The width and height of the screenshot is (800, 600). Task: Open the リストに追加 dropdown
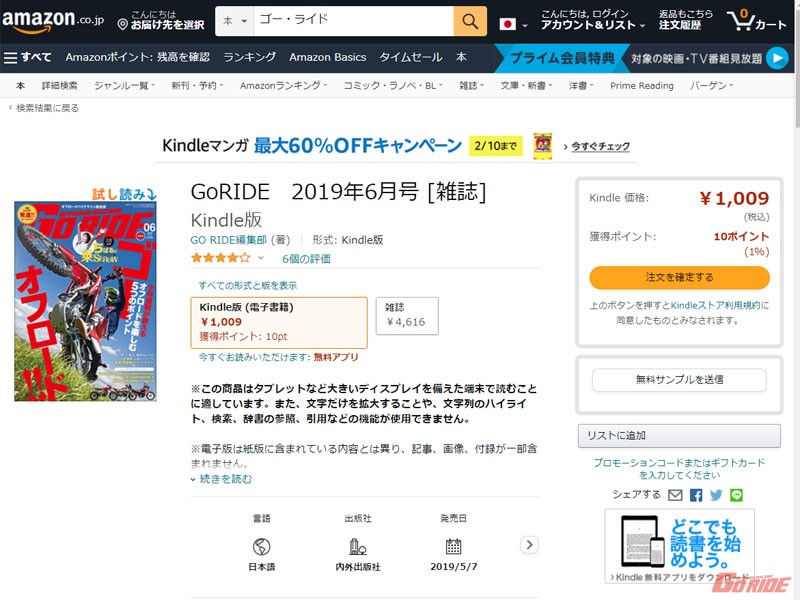(x=679, y=436)
